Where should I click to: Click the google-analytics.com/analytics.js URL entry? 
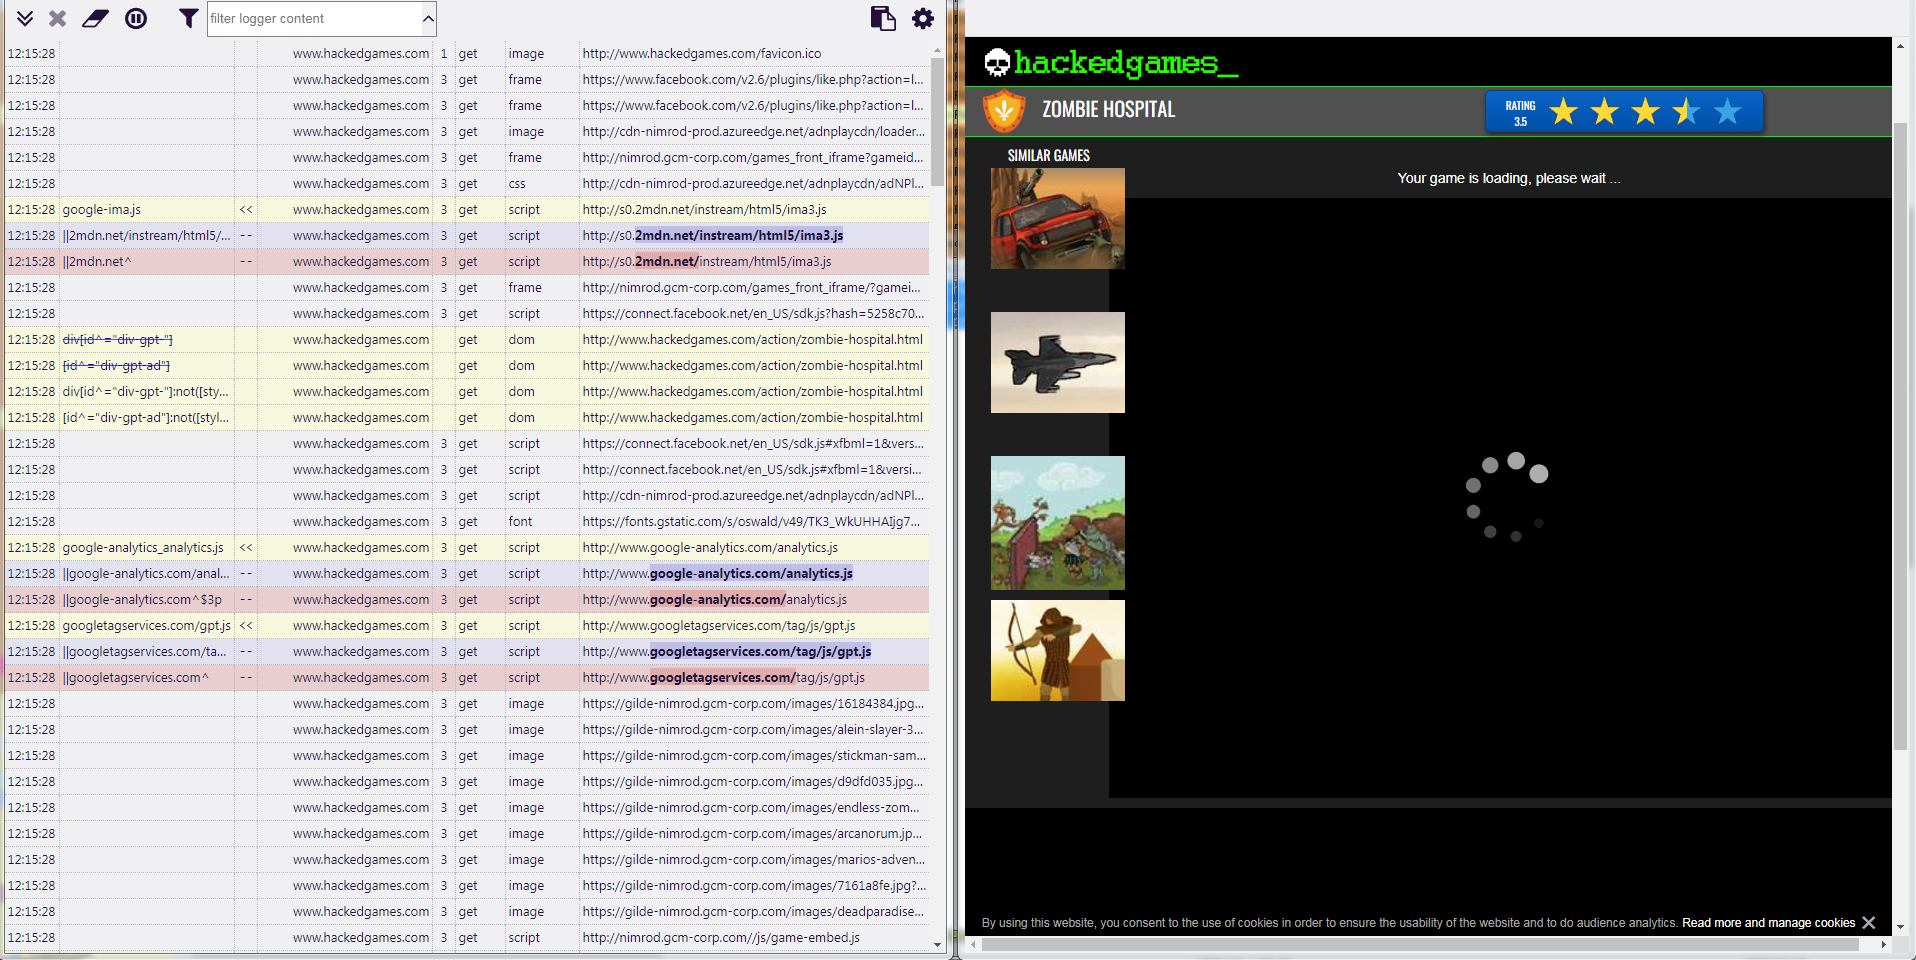click(x=750, y=573)
